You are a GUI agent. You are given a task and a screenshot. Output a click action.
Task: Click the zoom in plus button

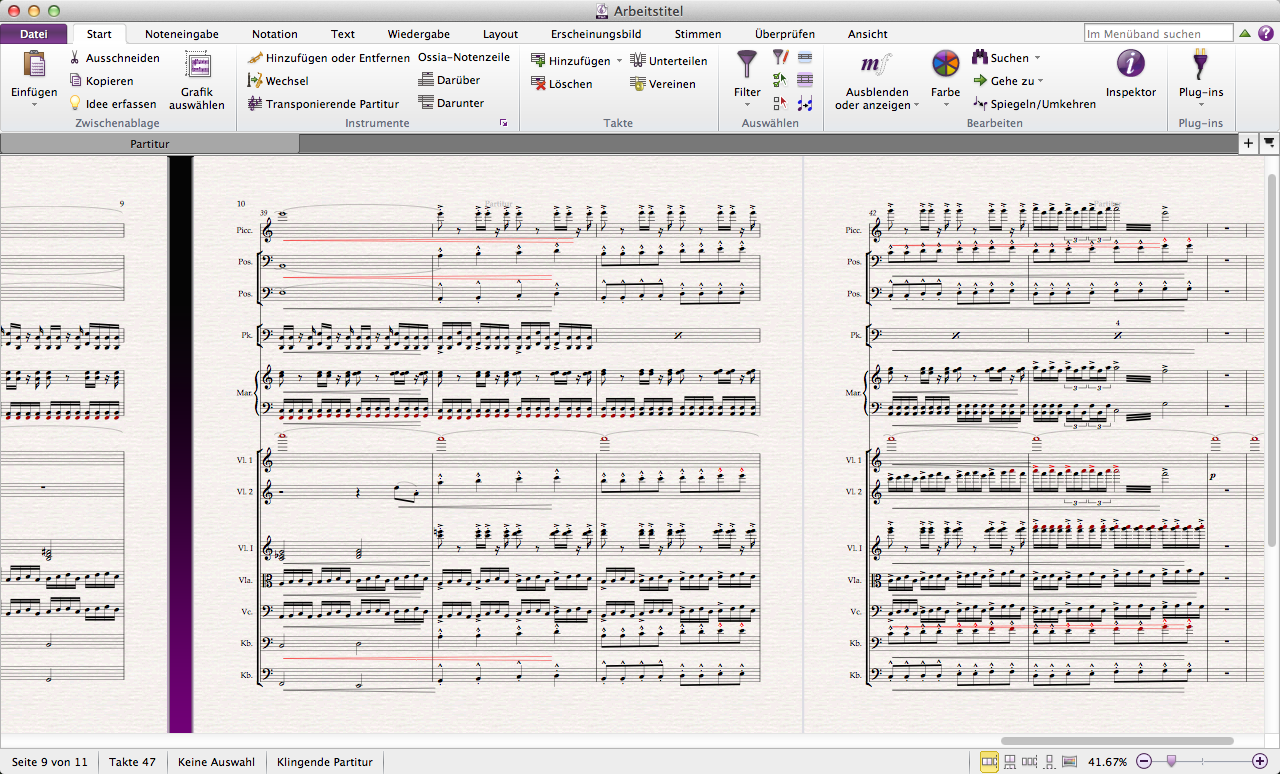[x=1260, y=762]
